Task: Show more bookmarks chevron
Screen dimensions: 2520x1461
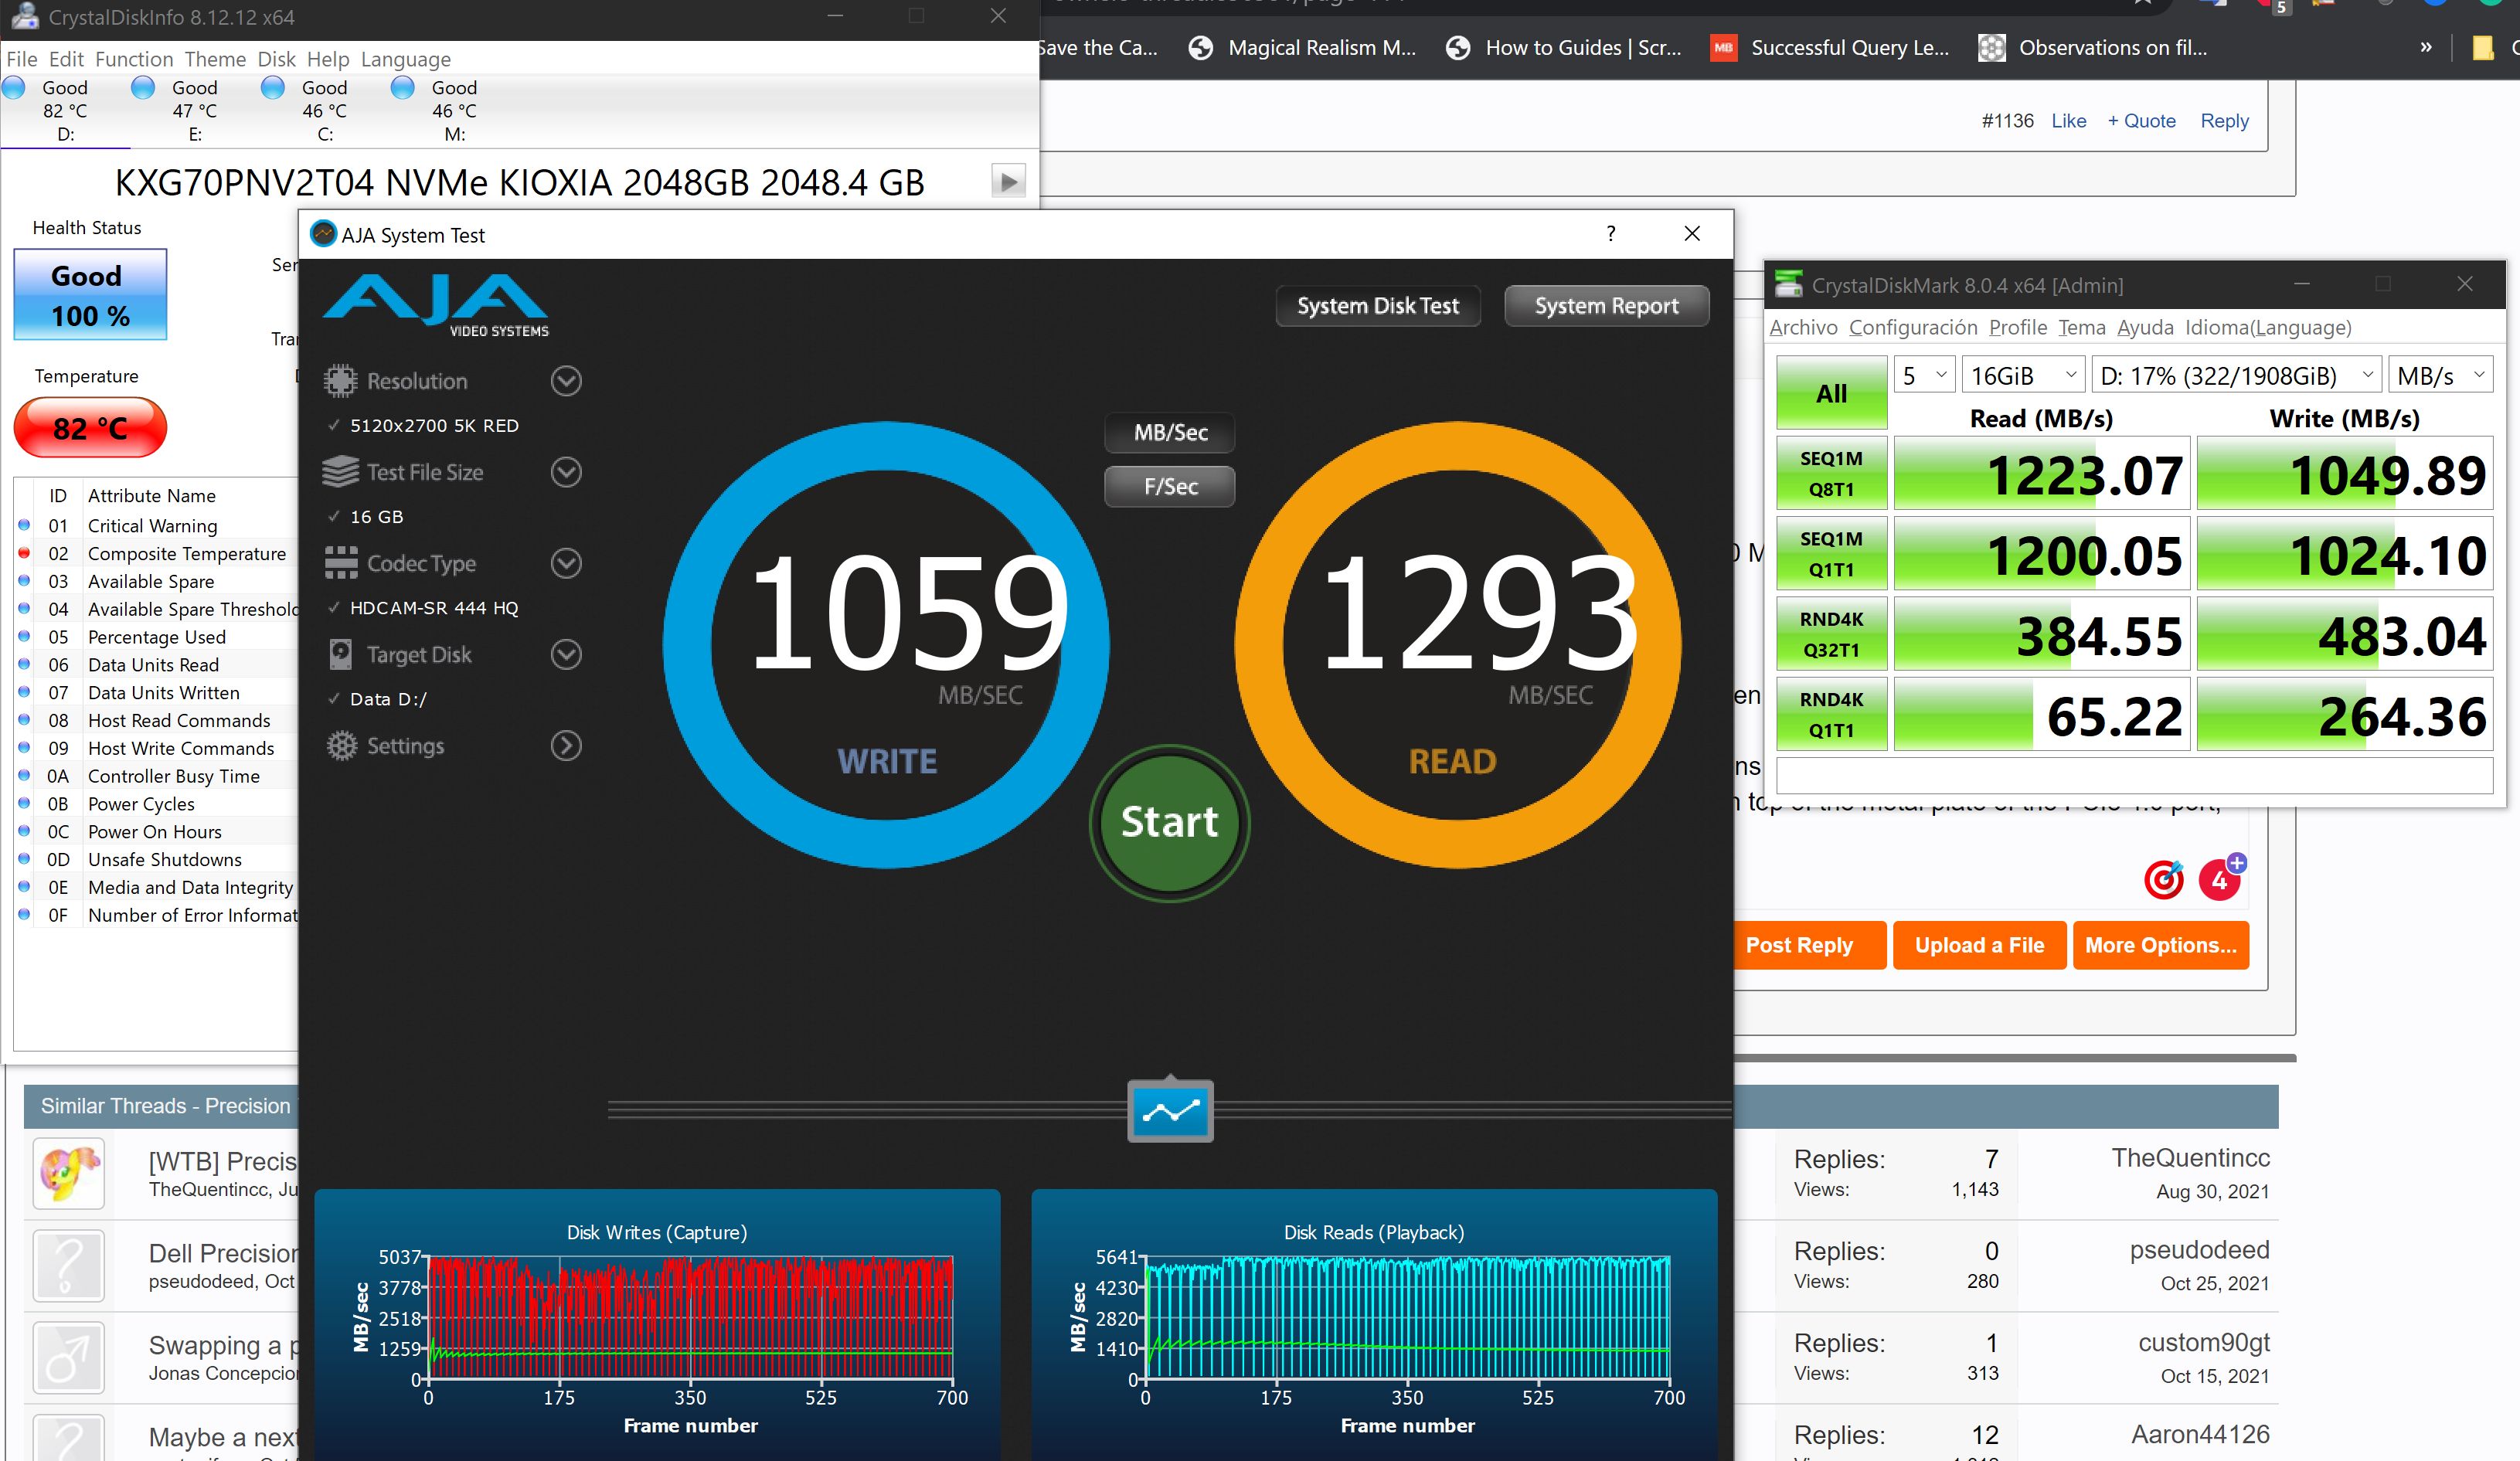Action: click(x=2425, y=47)
